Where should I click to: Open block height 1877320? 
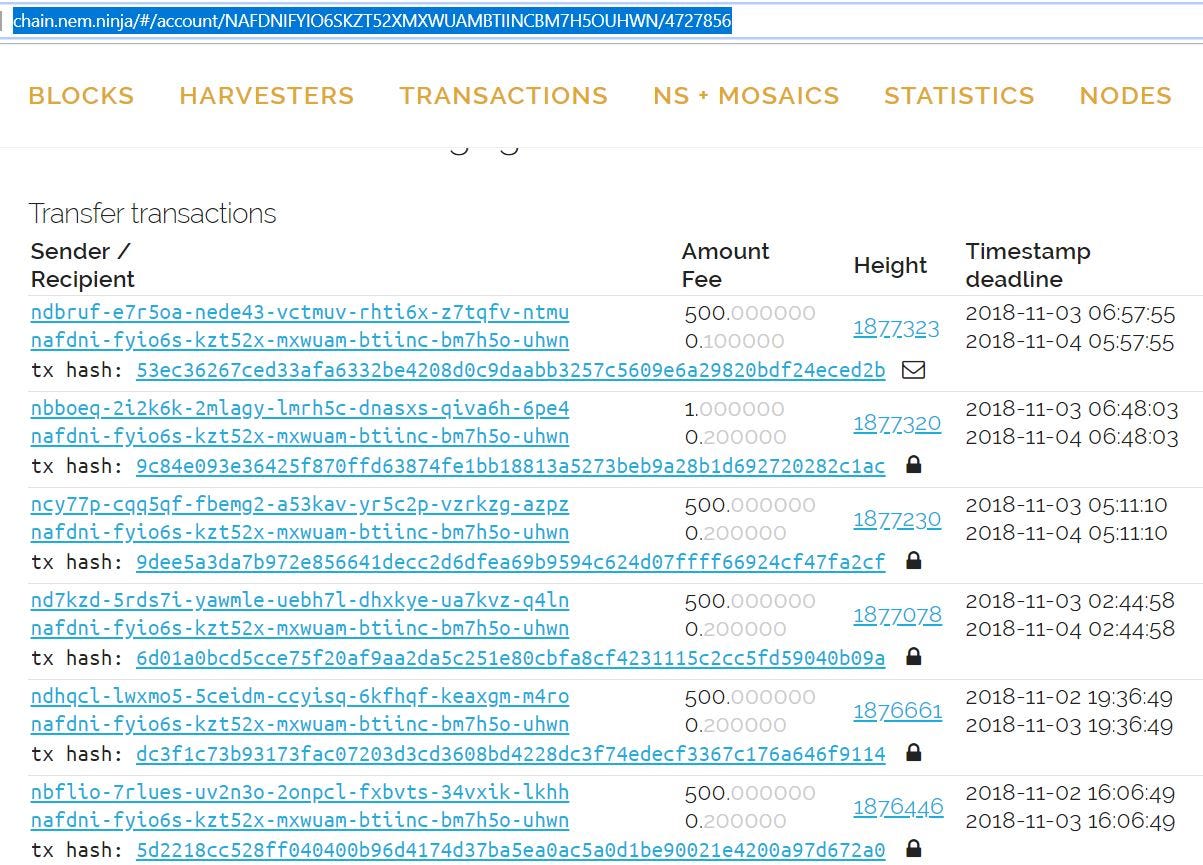coord(897,423)
